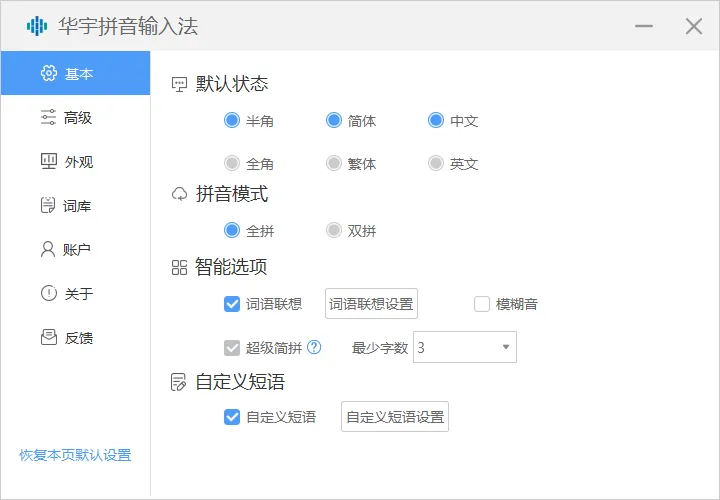
Task: Open the 反馈 tab
Action: 75,337
